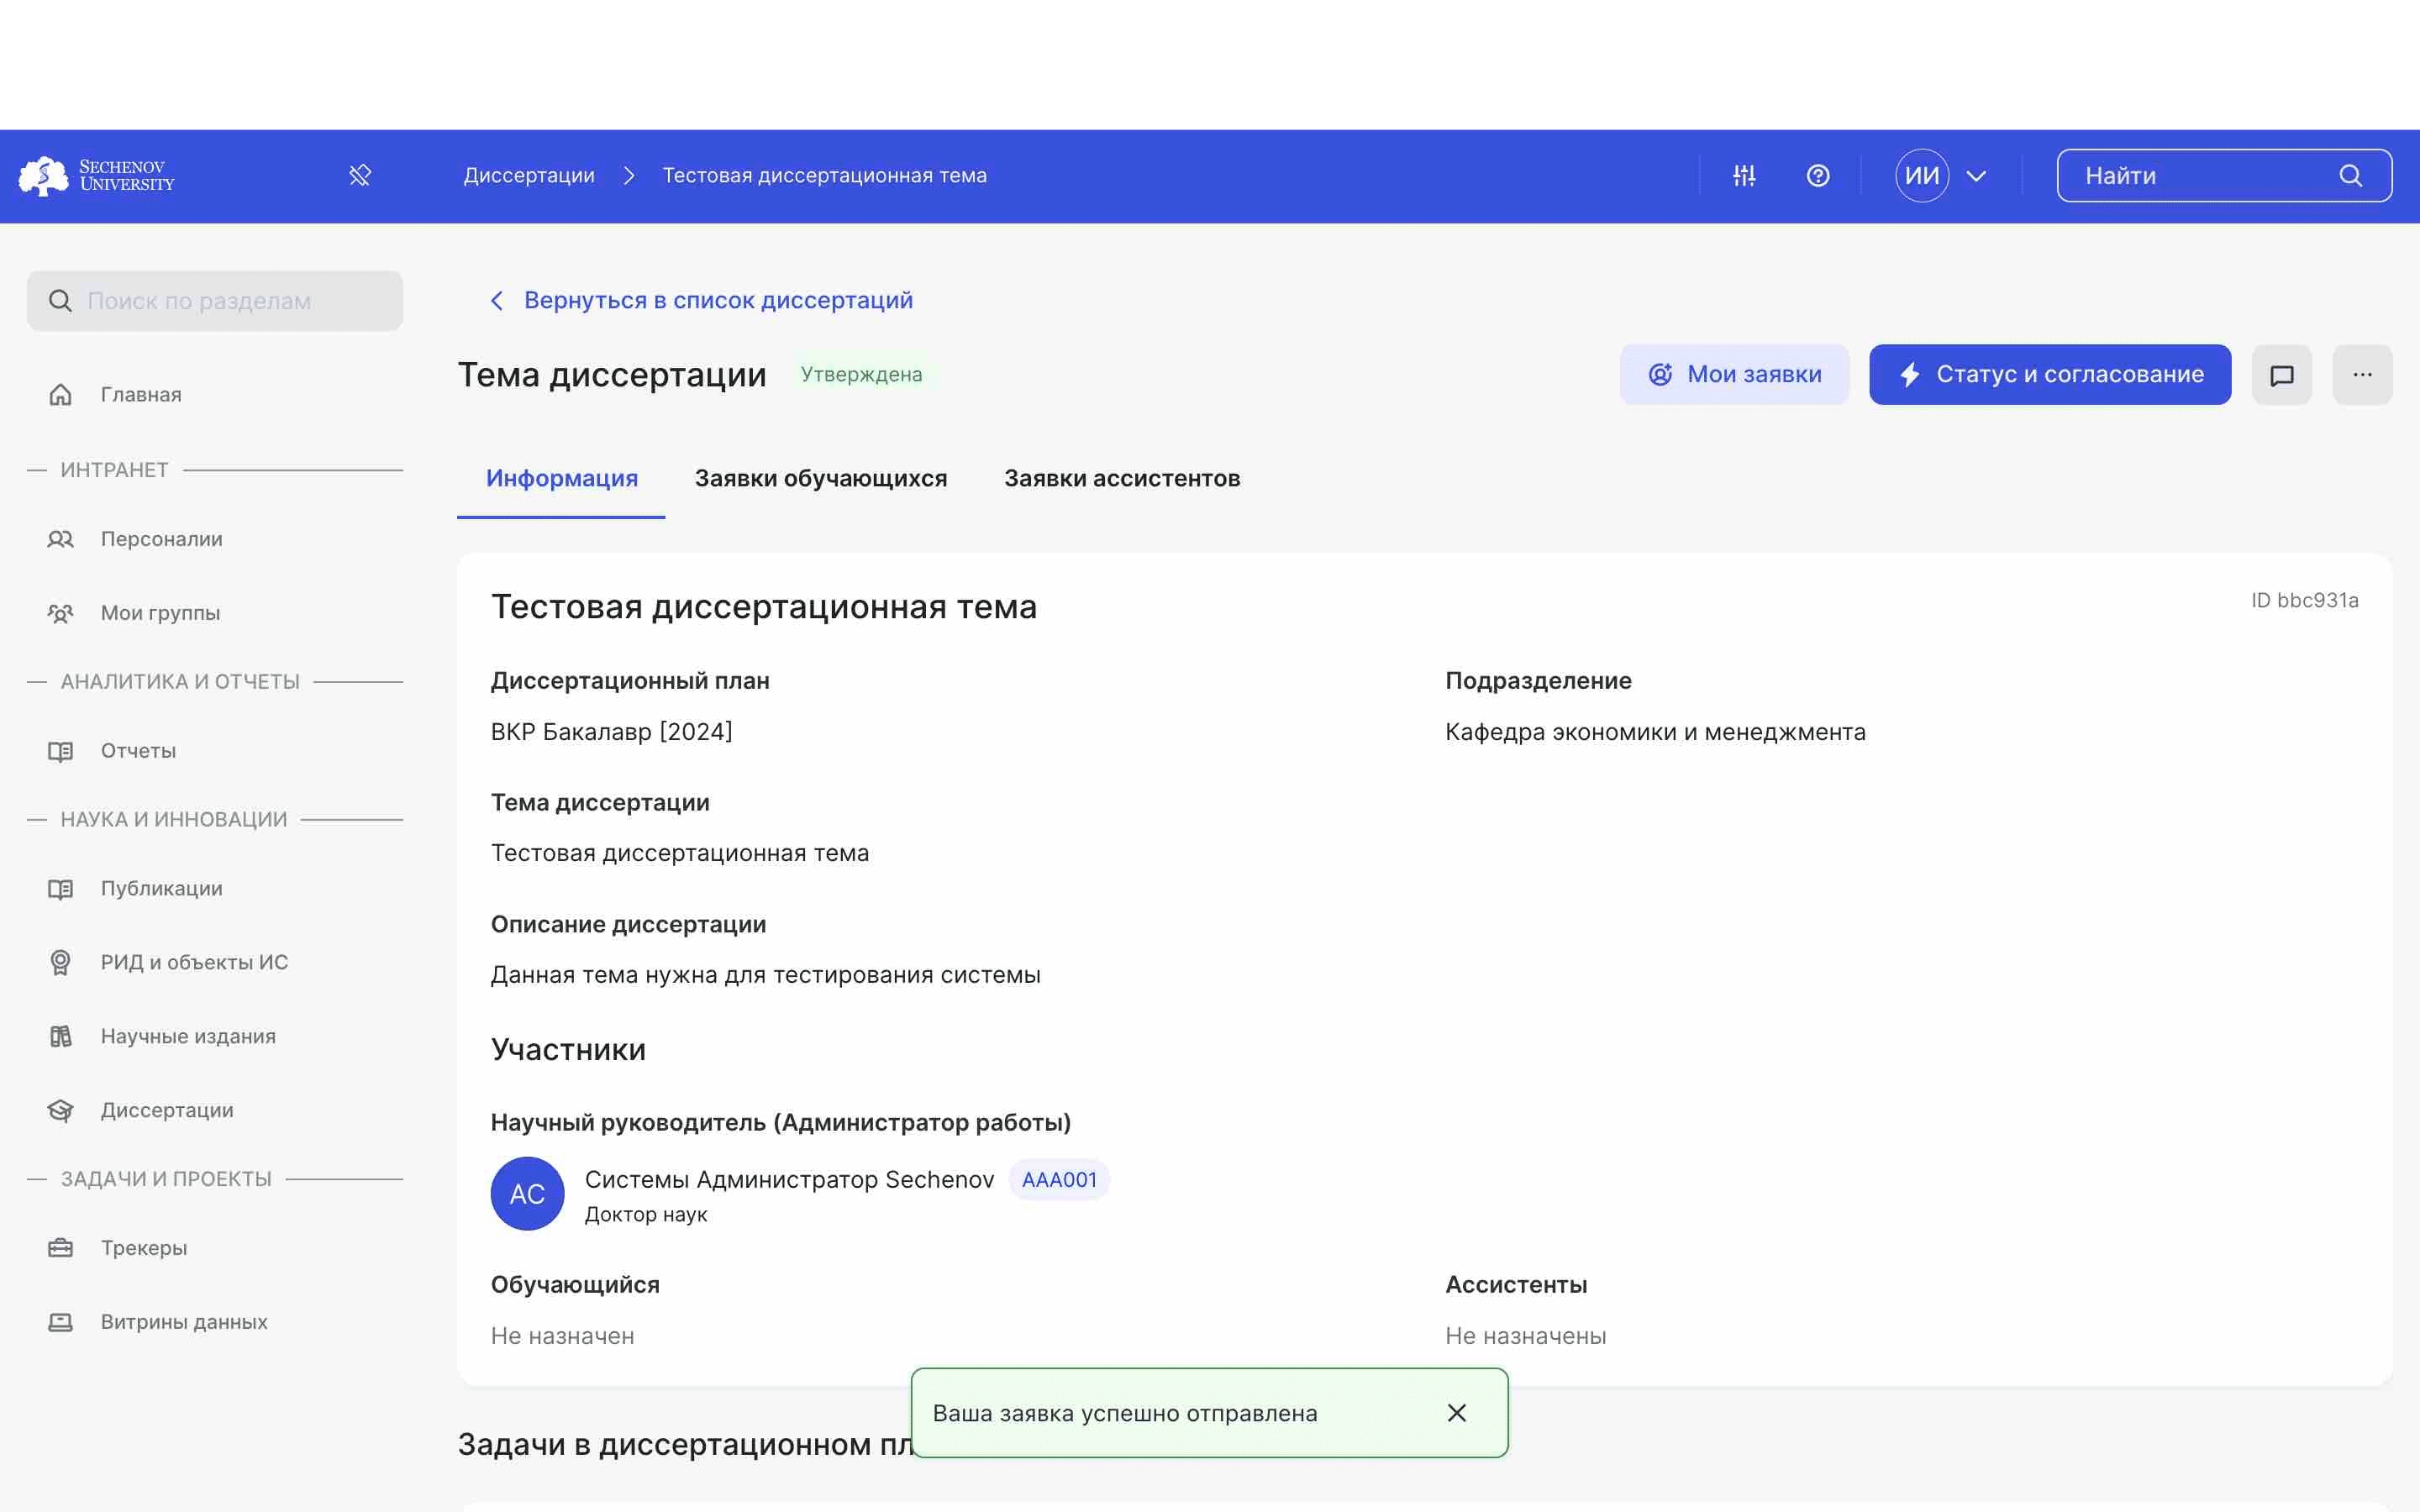Click the ID bbc931a text
This screenshot has height=1512, width=2420.
2304,601
